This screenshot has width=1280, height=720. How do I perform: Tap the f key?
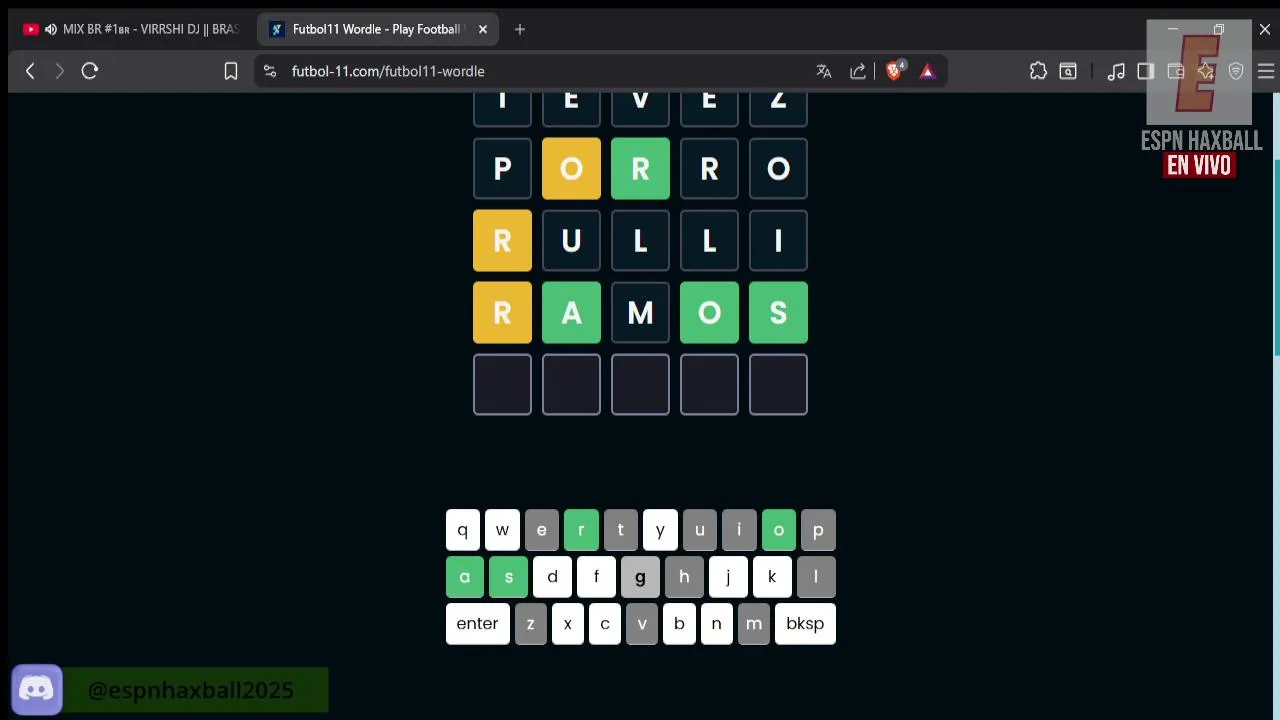pos(596,577)
